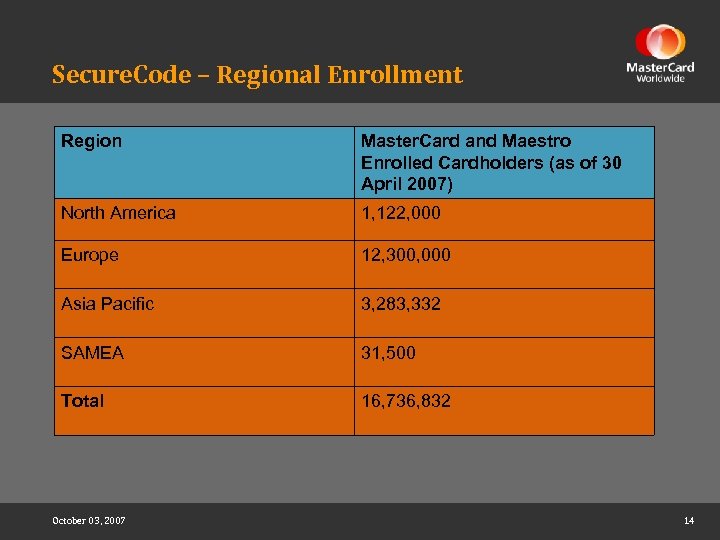The width and height of the screenshot is (720, 540).
Task: Click the 'SAMEA' region cell
Action: [204, 362]
